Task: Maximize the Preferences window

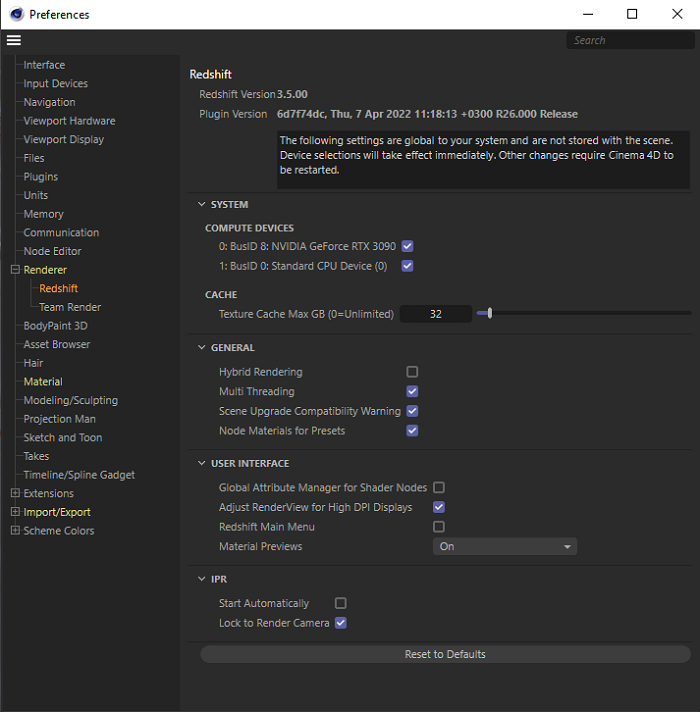Action: [x=632, y=14]
